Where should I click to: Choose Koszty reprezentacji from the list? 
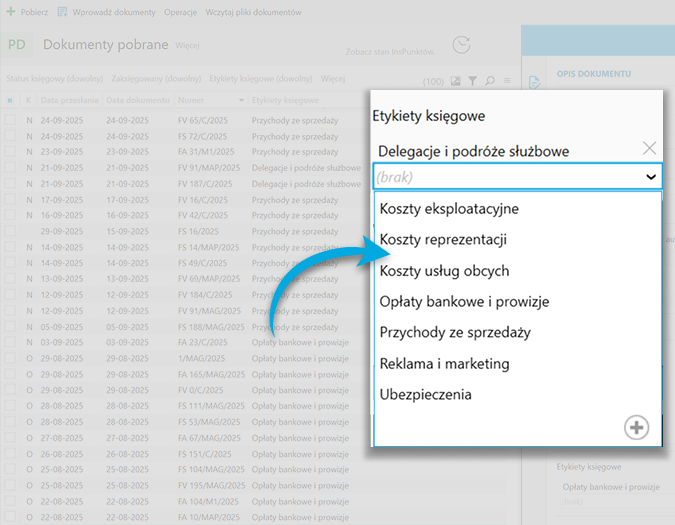click(443, 240)
